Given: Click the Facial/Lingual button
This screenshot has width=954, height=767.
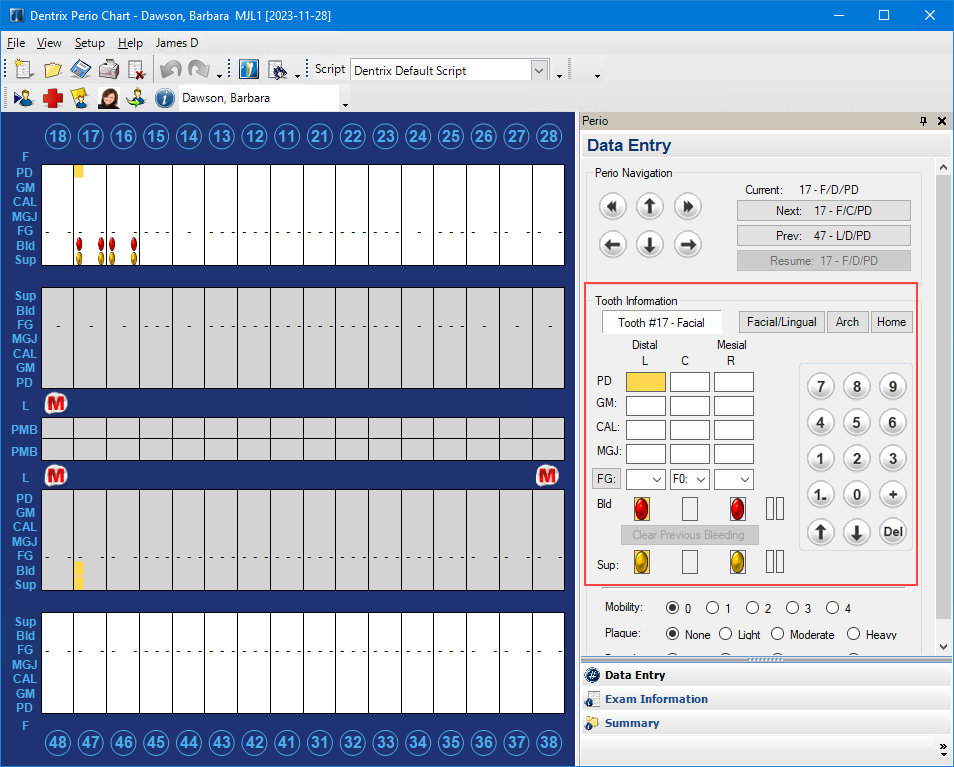Looking at the screenshot, I should 781,322.
